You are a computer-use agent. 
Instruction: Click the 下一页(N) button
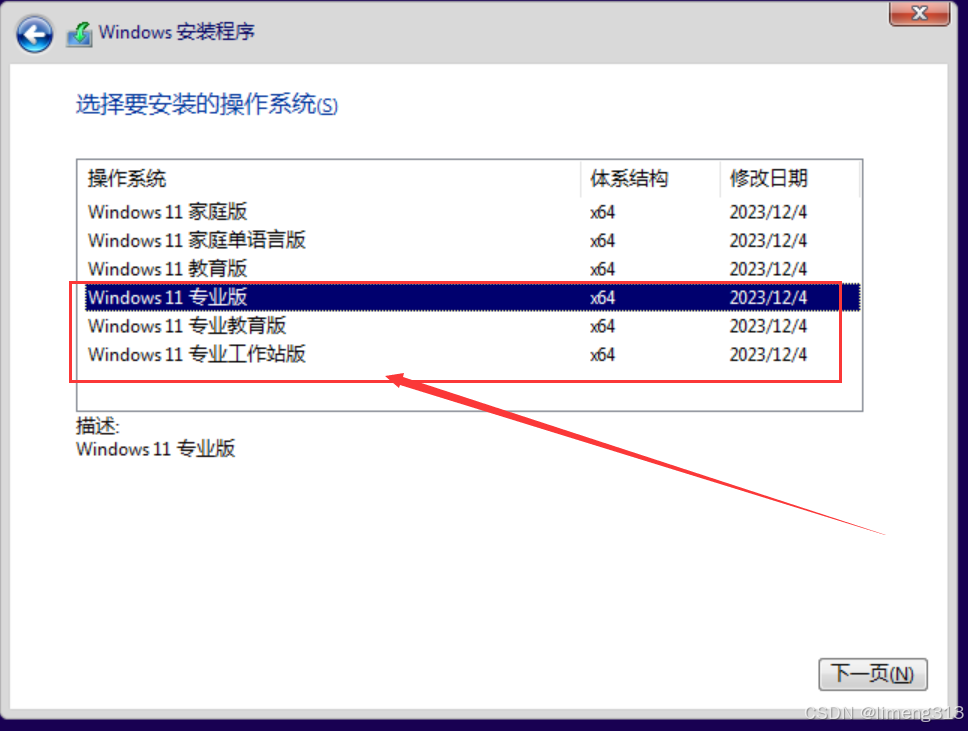872,674
